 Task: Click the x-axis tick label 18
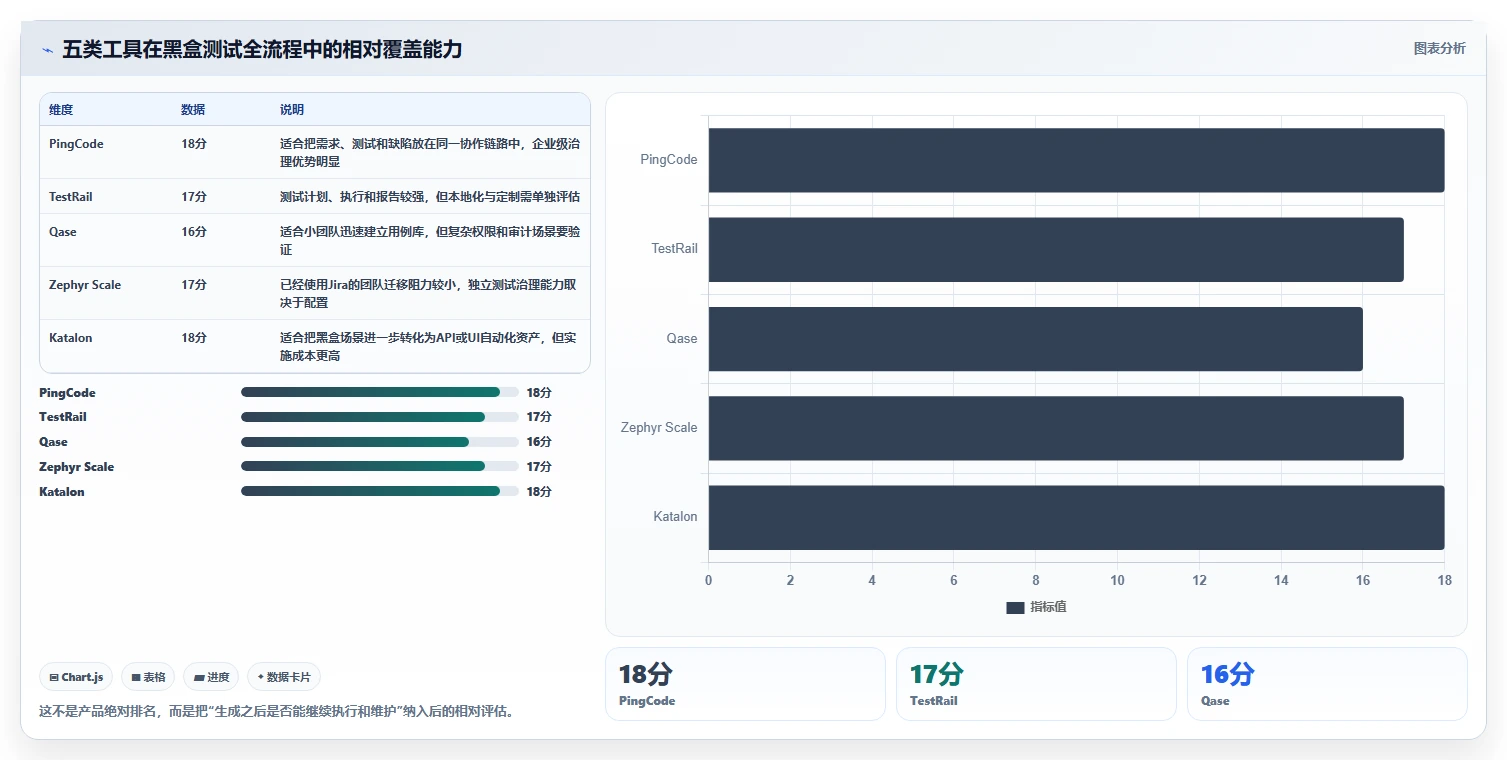[1443, 581]
